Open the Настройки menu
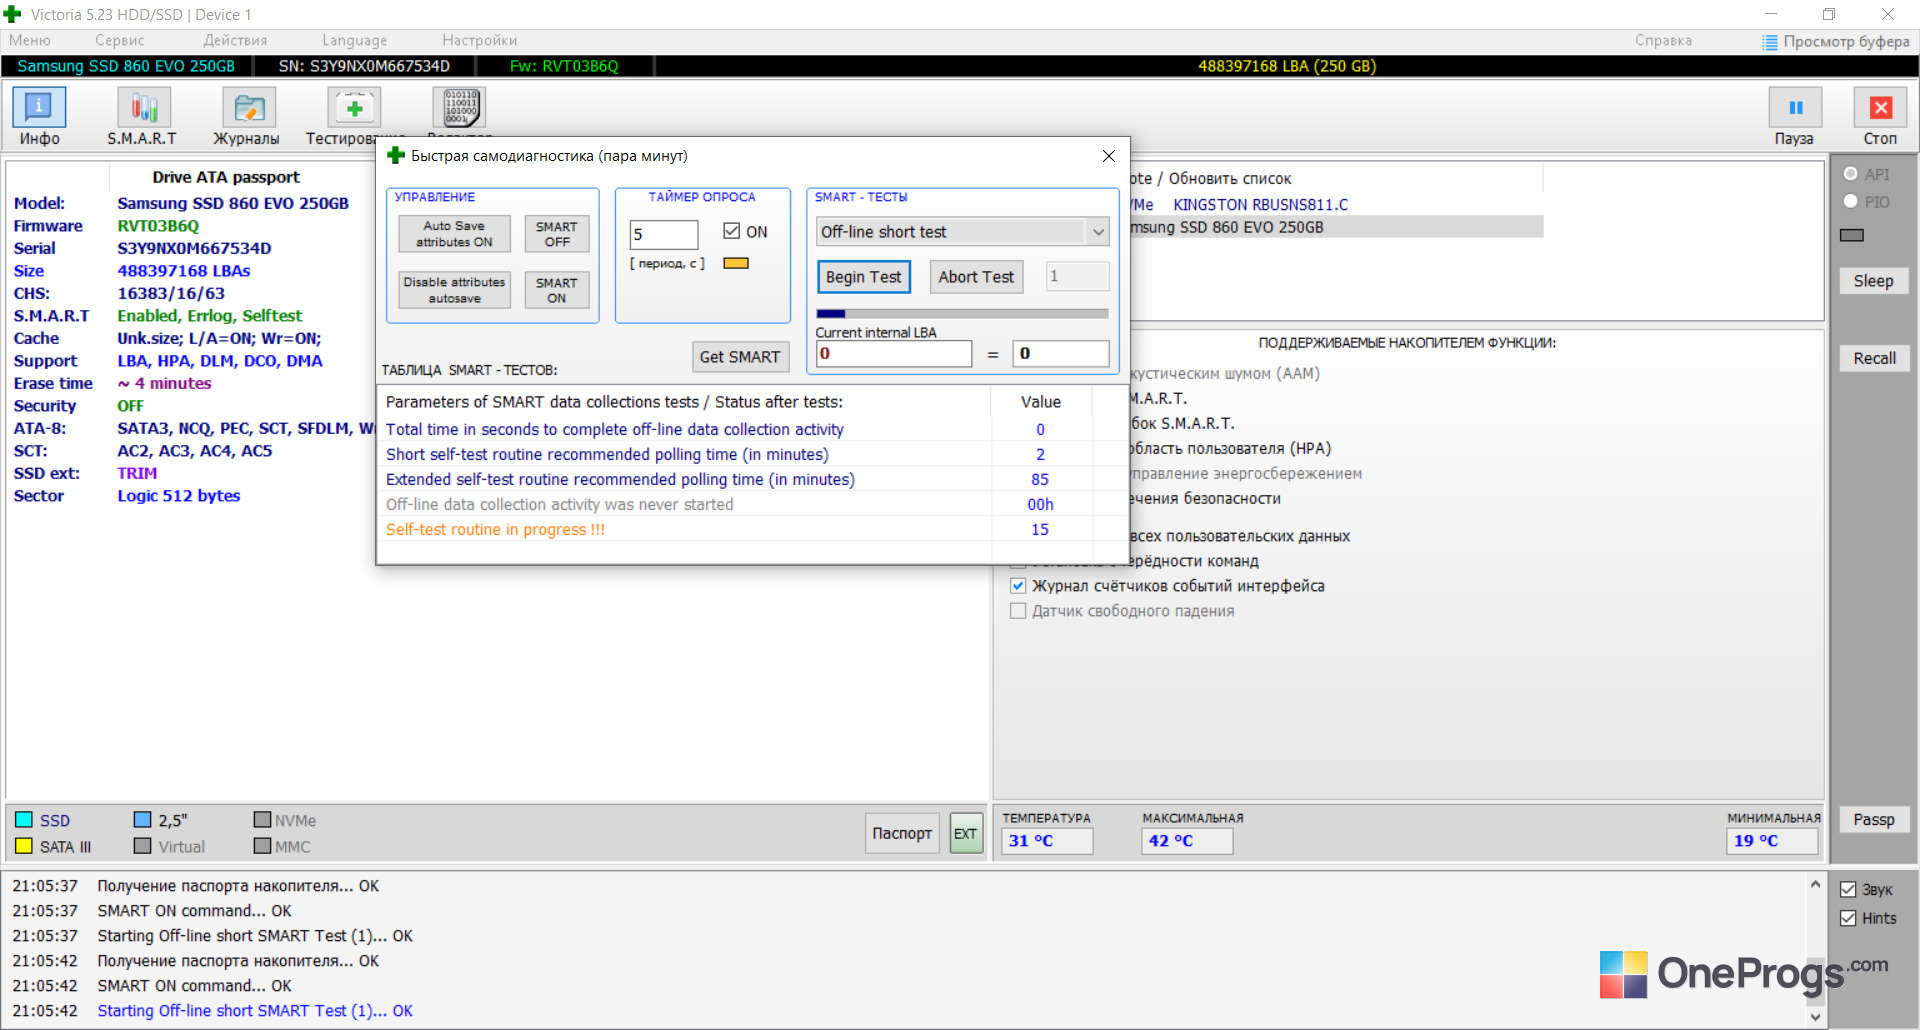Image resolution: width=1920 pixels, height=1030 pixels. (480, 40)
